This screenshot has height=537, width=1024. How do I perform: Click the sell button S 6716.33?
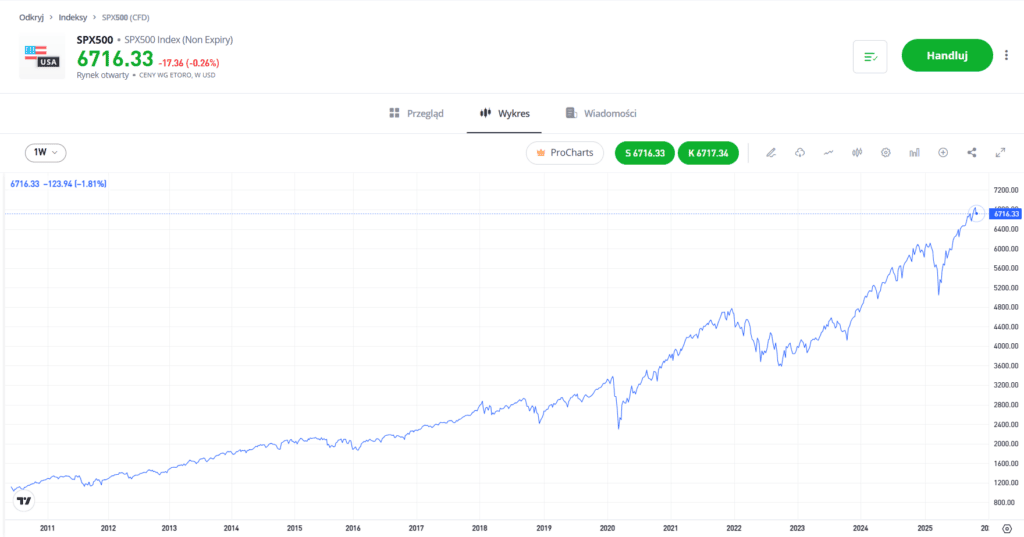[x=644, y=153]
